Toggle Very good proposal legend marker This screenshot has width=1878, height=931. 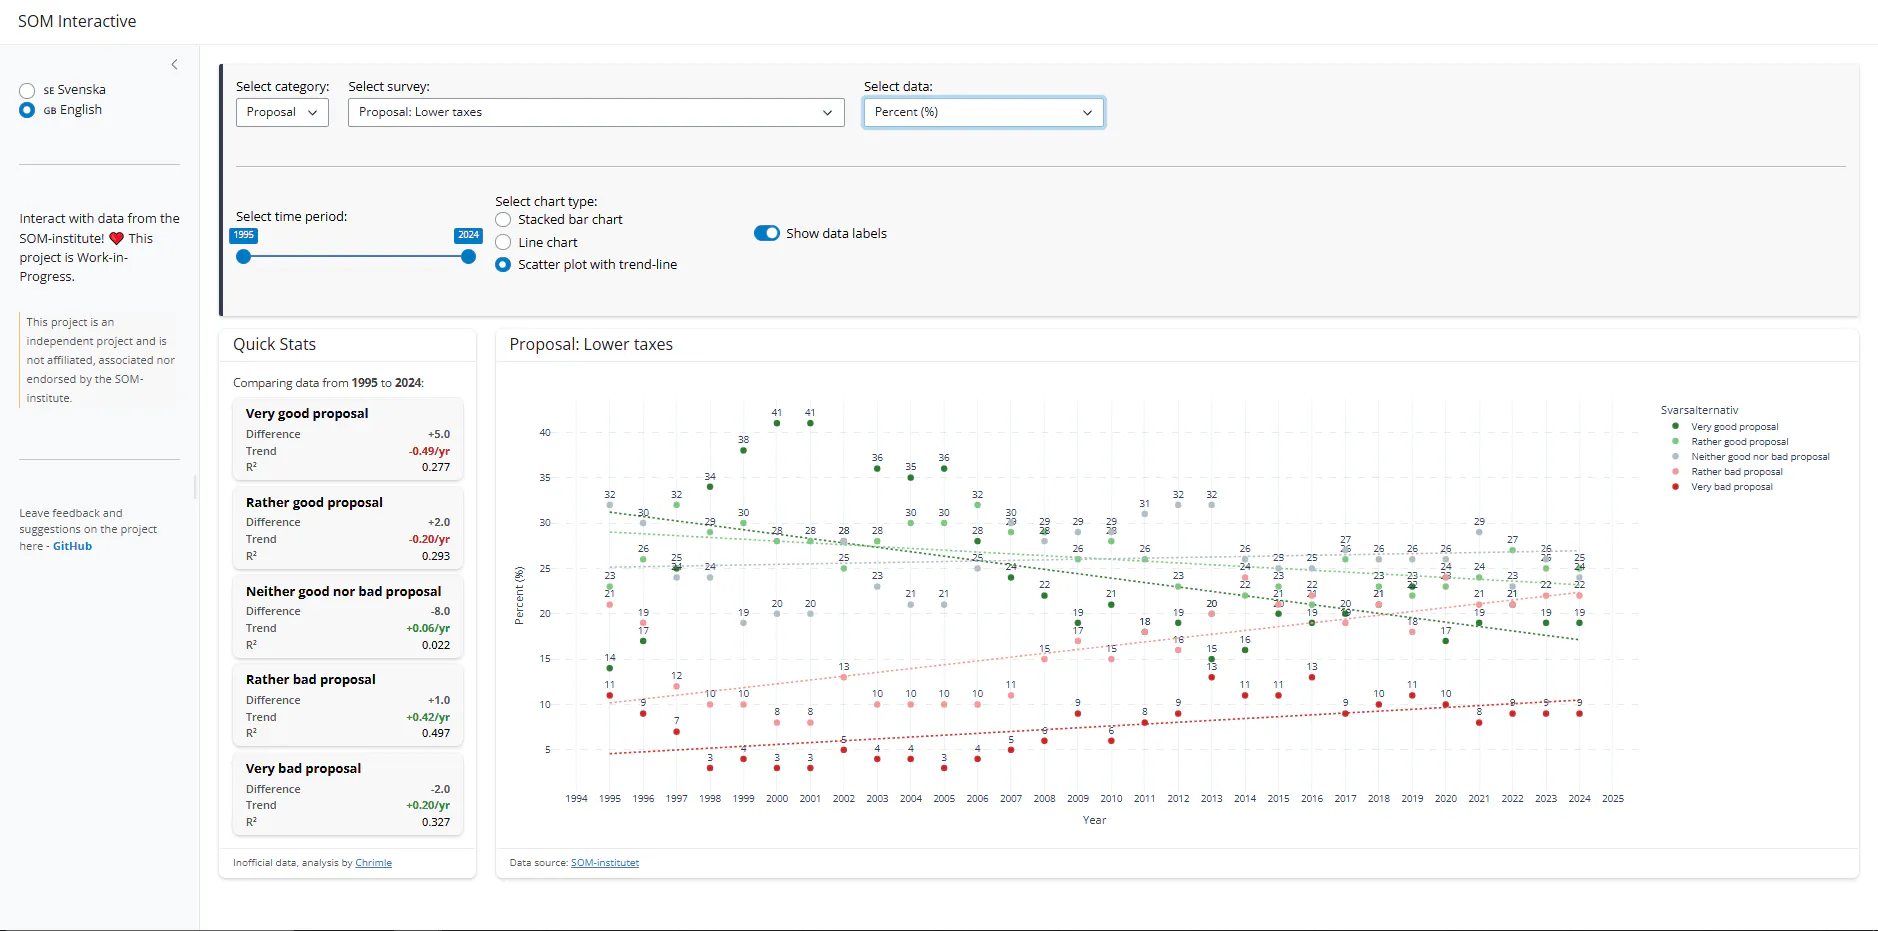1675,426
